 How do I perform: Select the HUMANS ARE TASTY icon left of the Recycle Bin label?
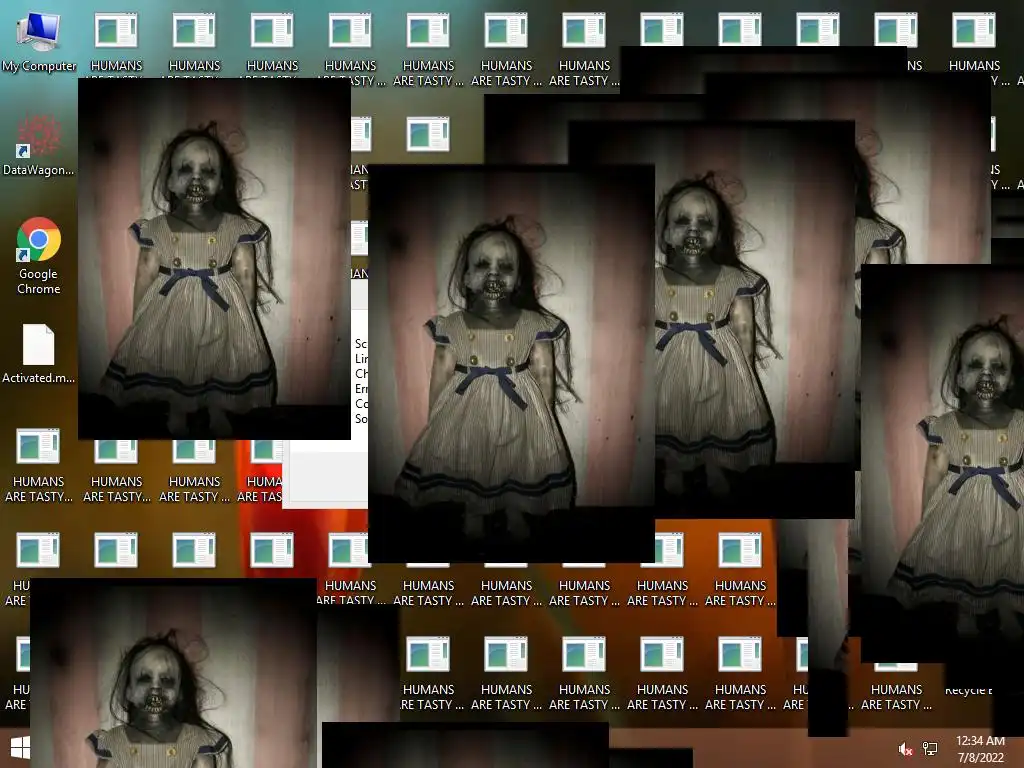[x=896, y=688]
